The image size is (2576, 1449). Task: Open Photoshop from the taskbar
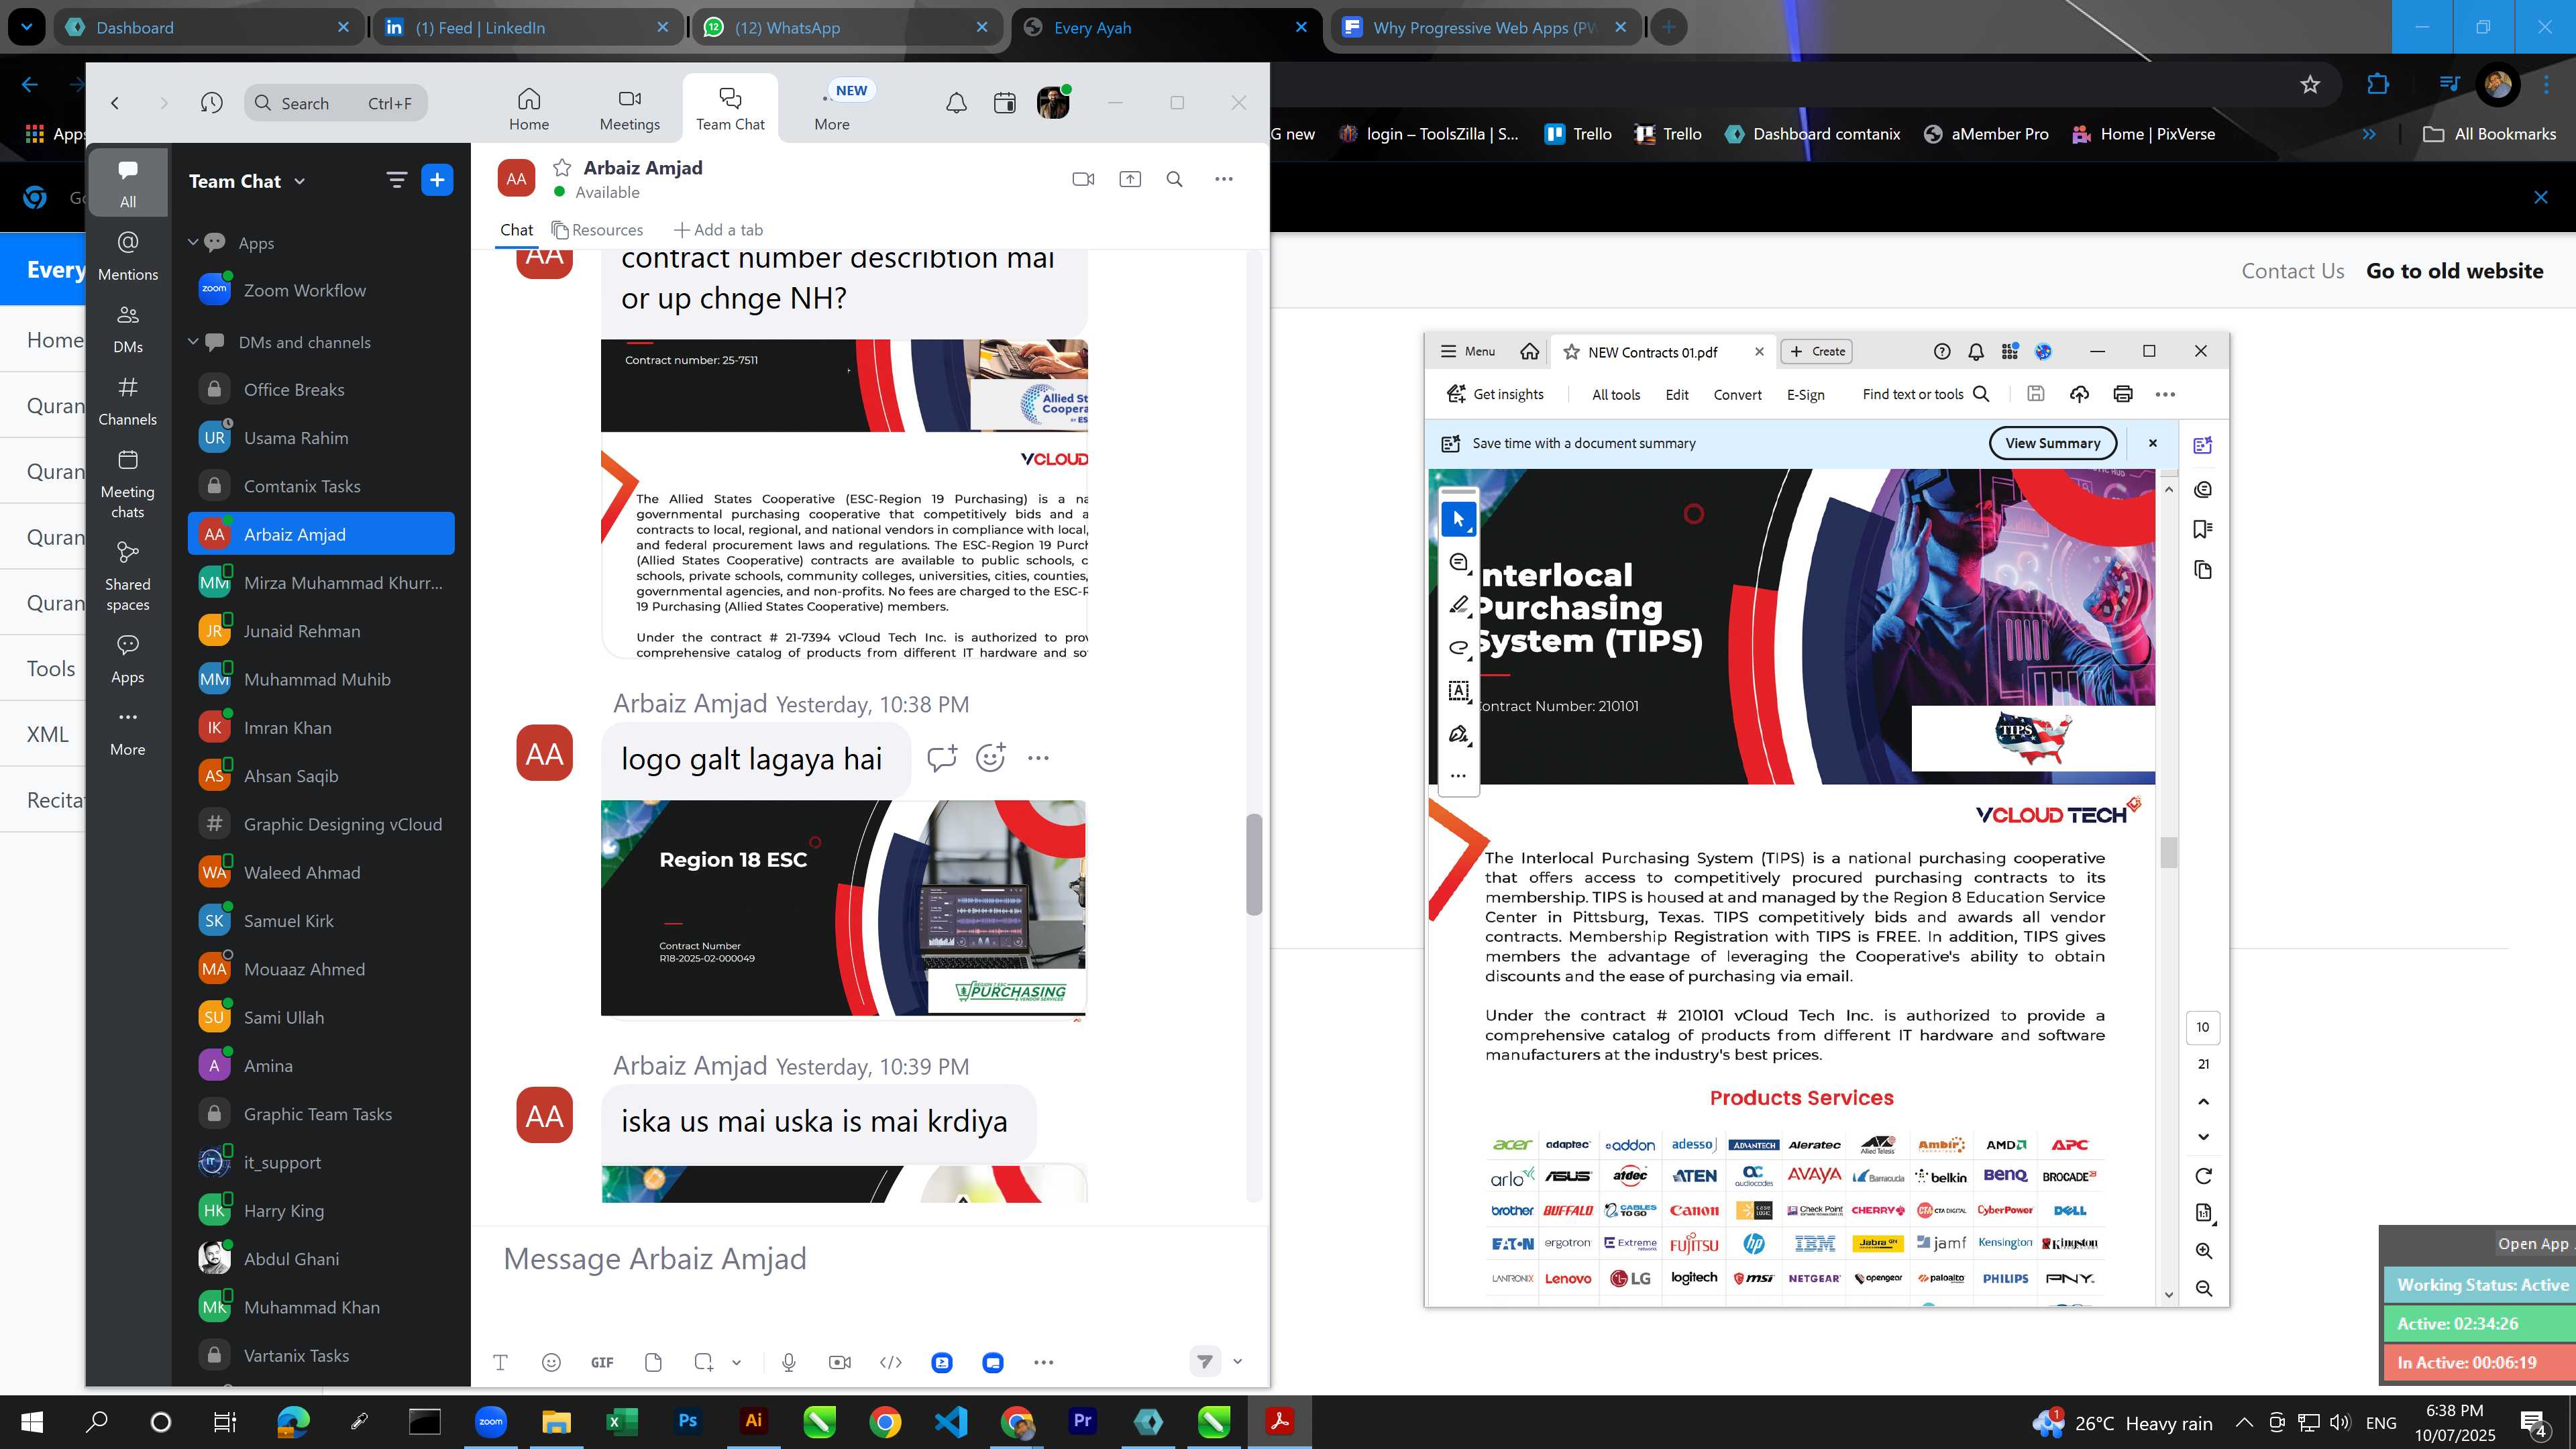688,1421
